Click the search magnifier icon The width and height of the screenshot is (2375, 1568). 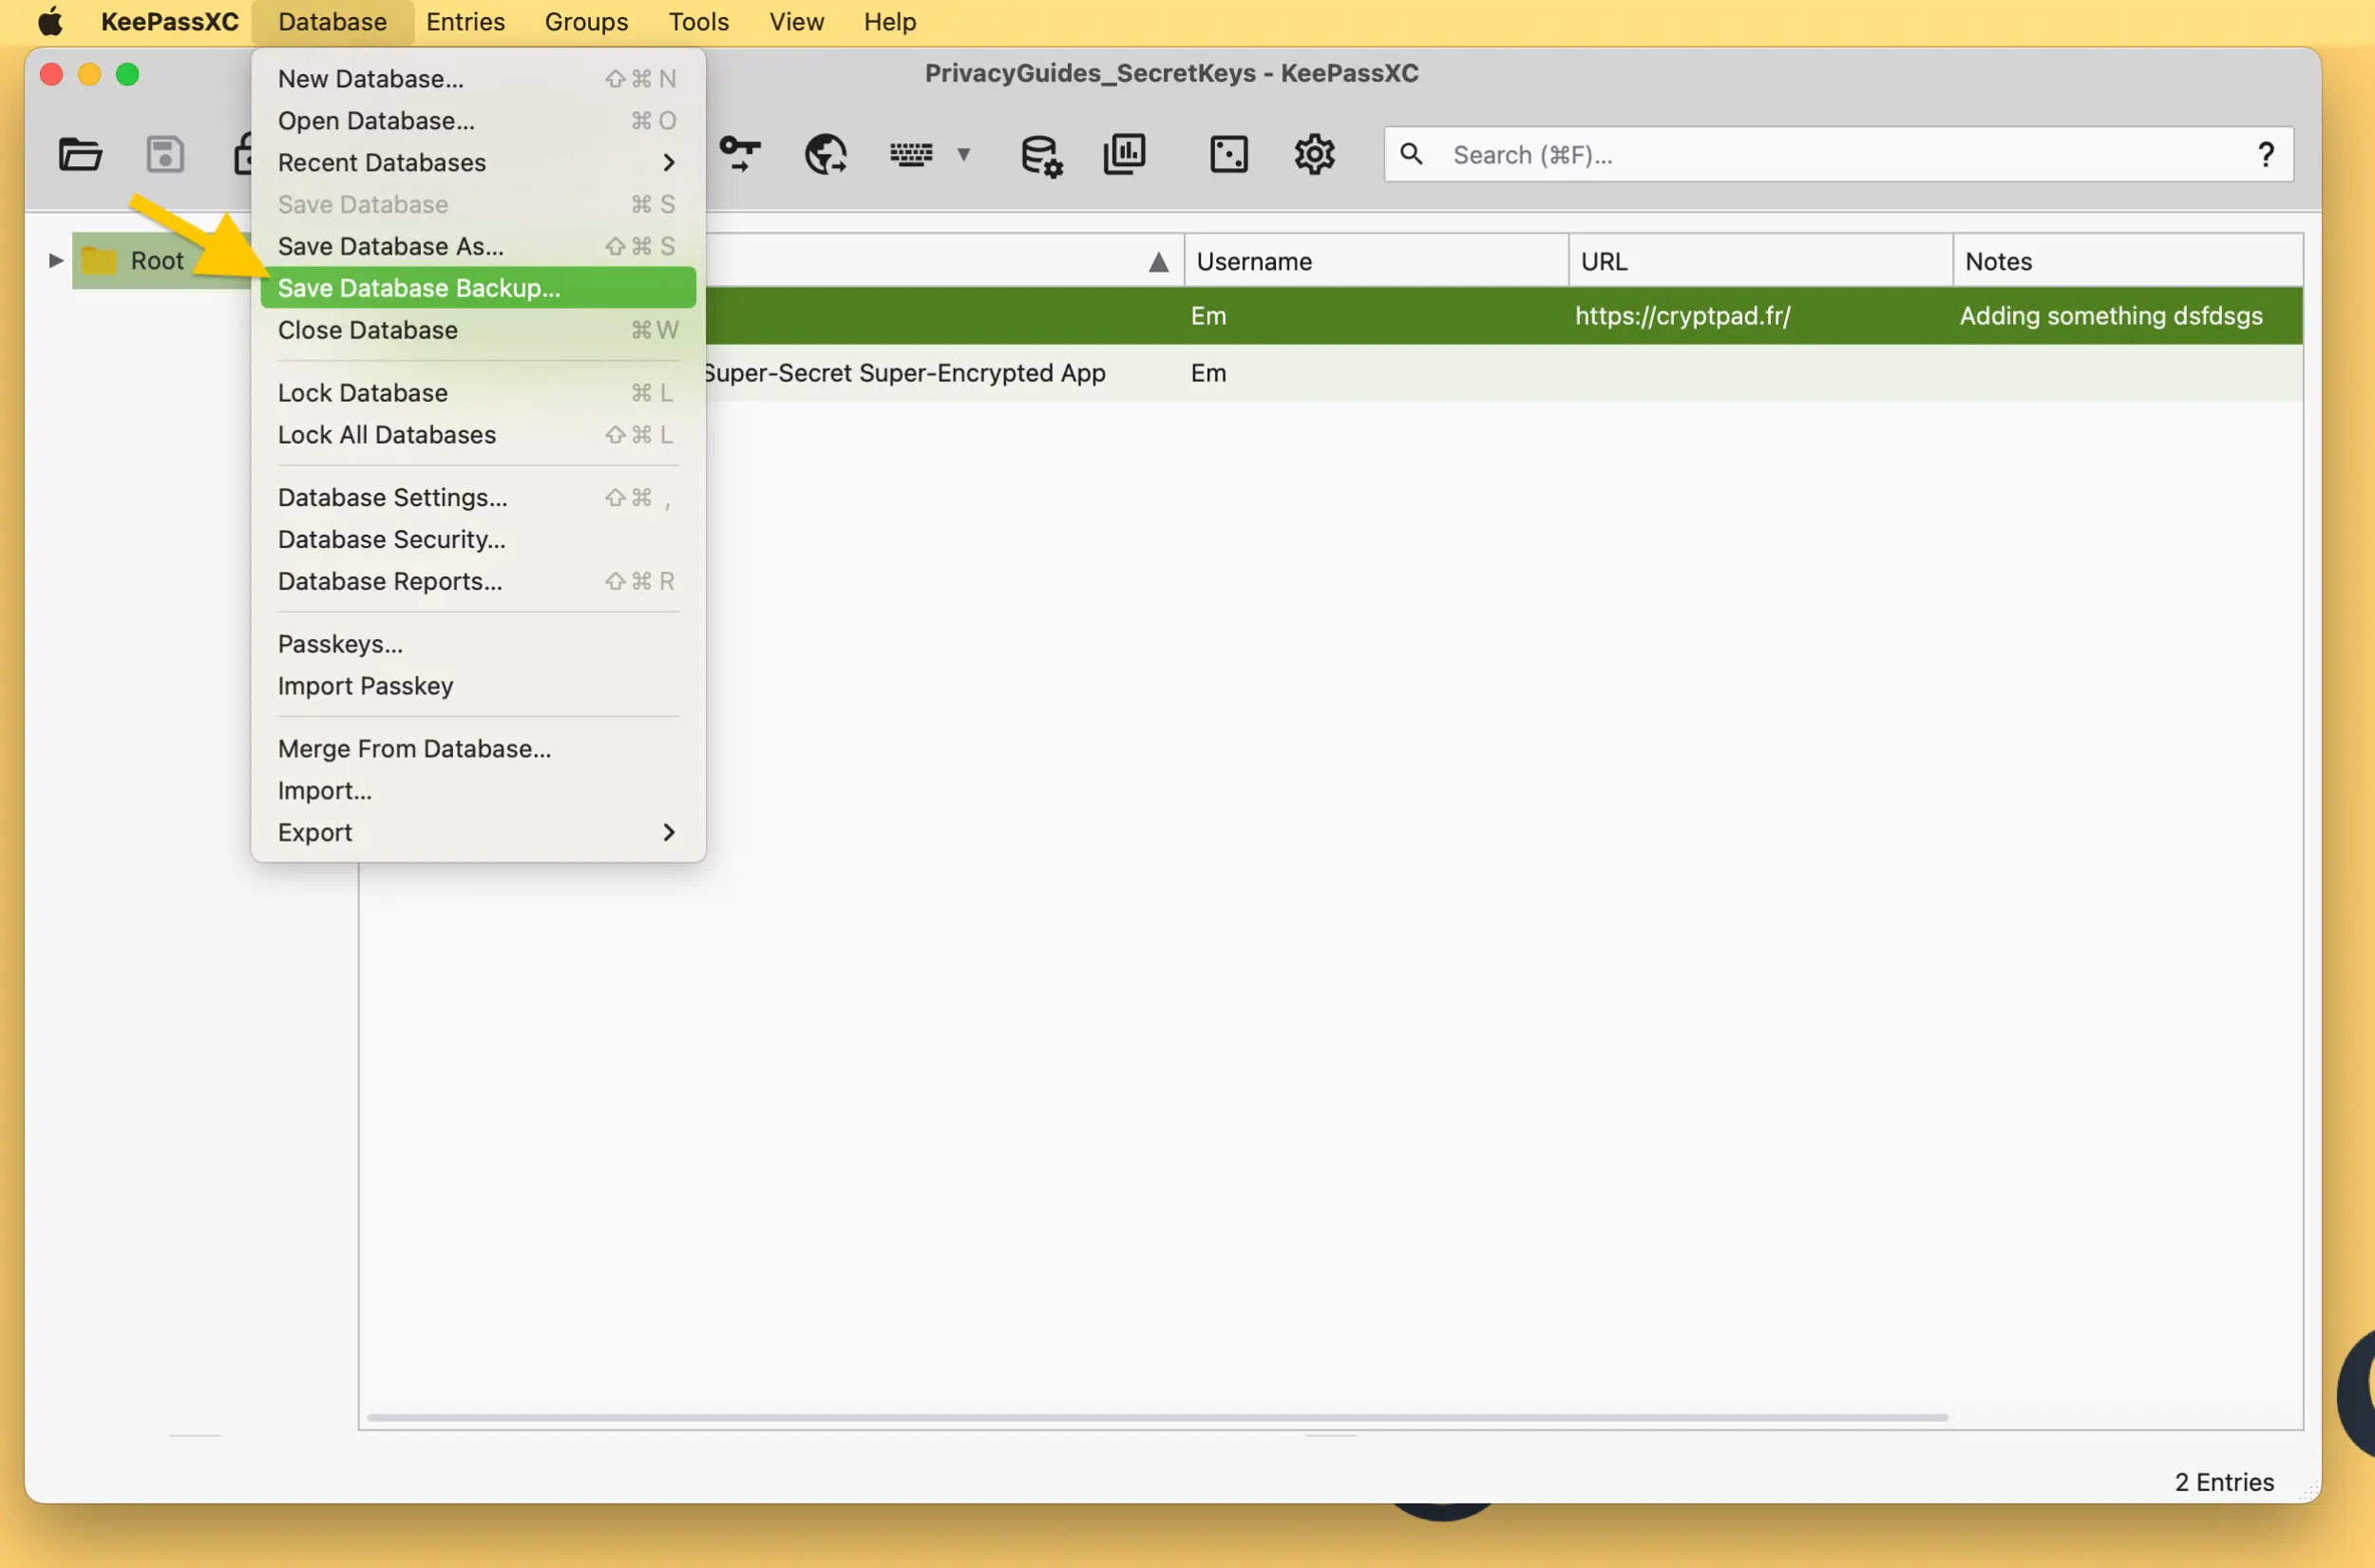1412,154
